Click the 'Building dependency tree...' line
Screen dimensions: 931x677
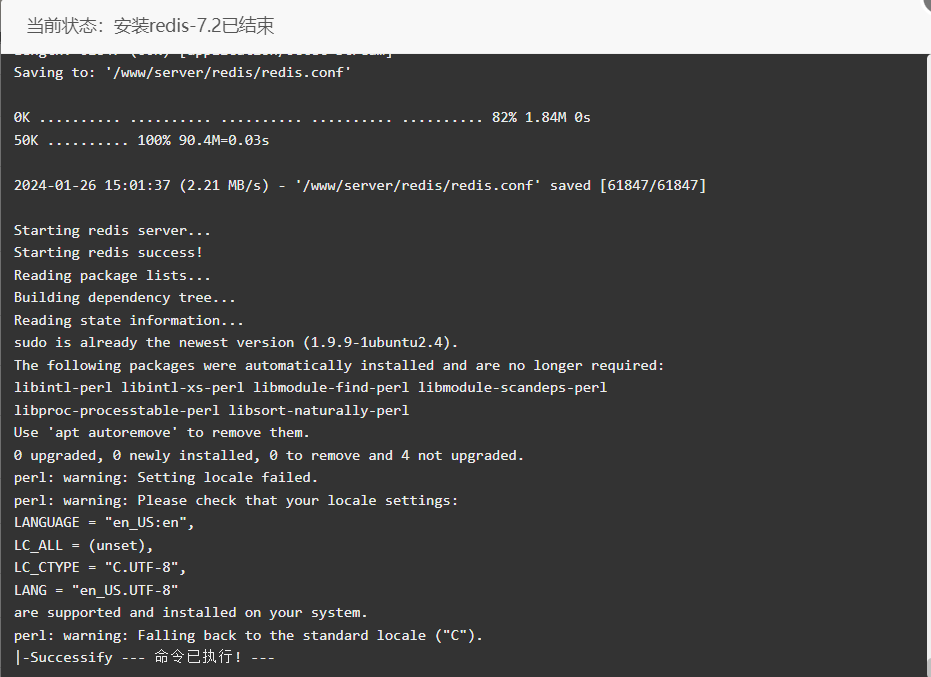pos(125,298)
